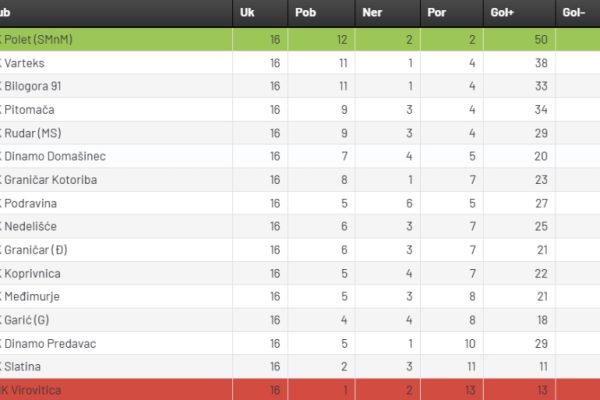Select the Bilogora 91 row
The width and height of the screenshot is (600, 400).
point(300,86)
